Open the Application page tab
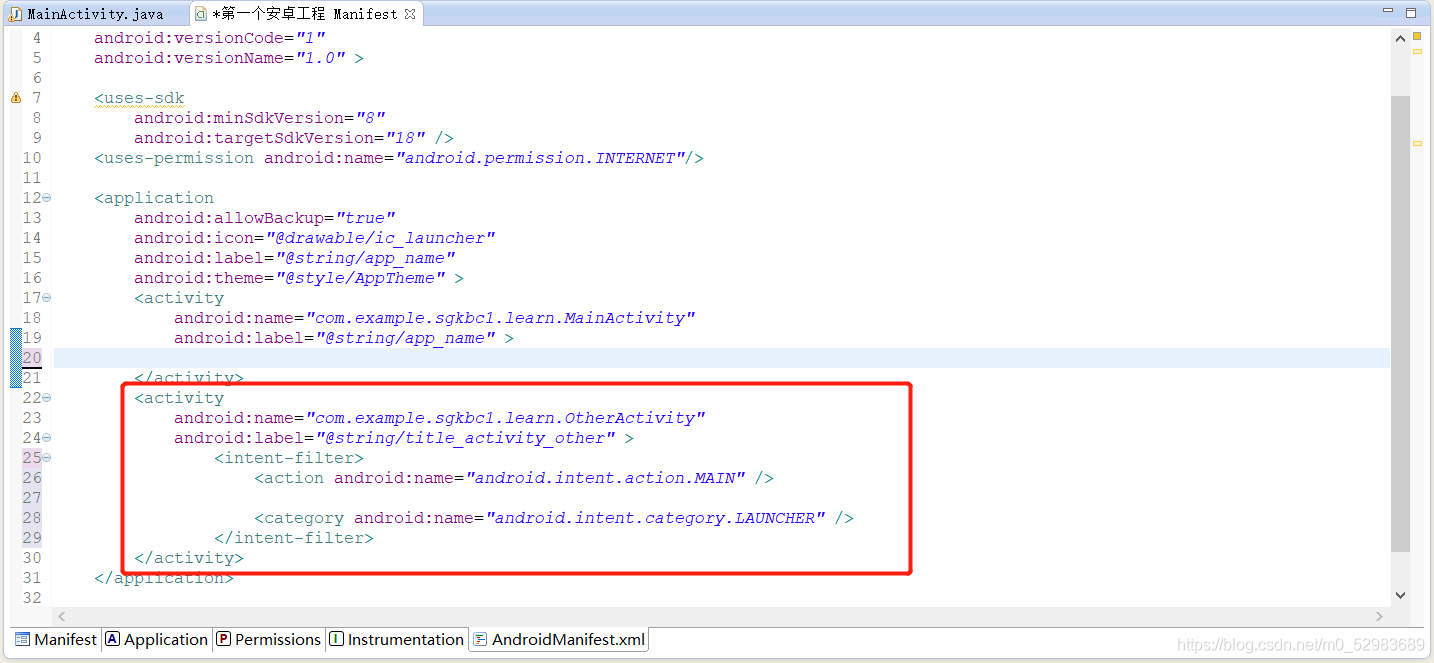The height and width of the screenshot is (663, 1434). [157, 639]
